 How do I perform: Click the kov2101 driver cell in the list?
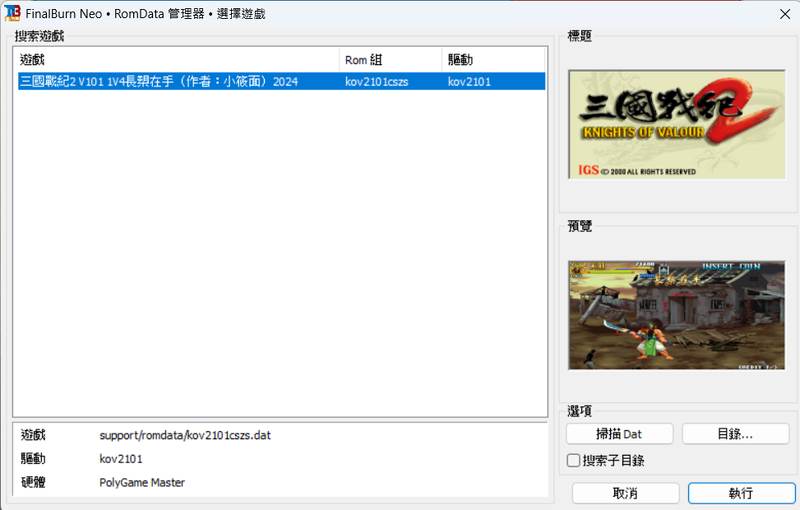pyautogui.click(x=469, y=82)
